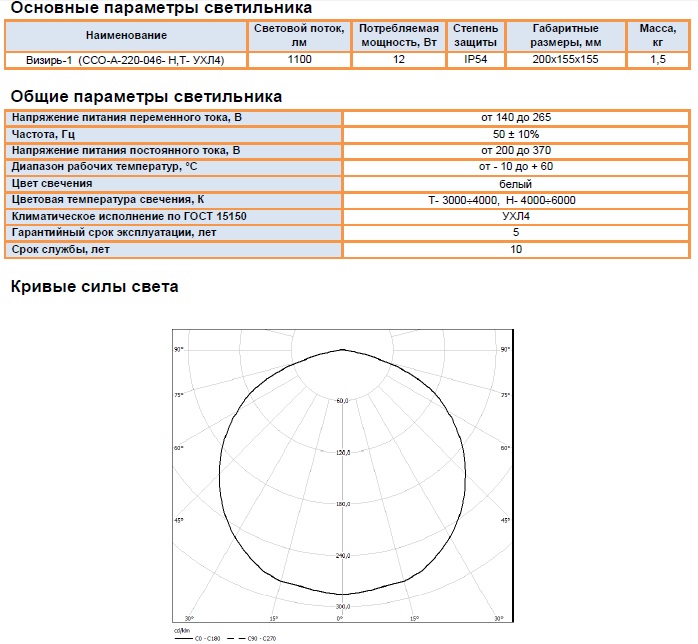Click the "0°" angle label at chart bottom
Viewport: 698px width, 644px height.
[x=340, y=619]
